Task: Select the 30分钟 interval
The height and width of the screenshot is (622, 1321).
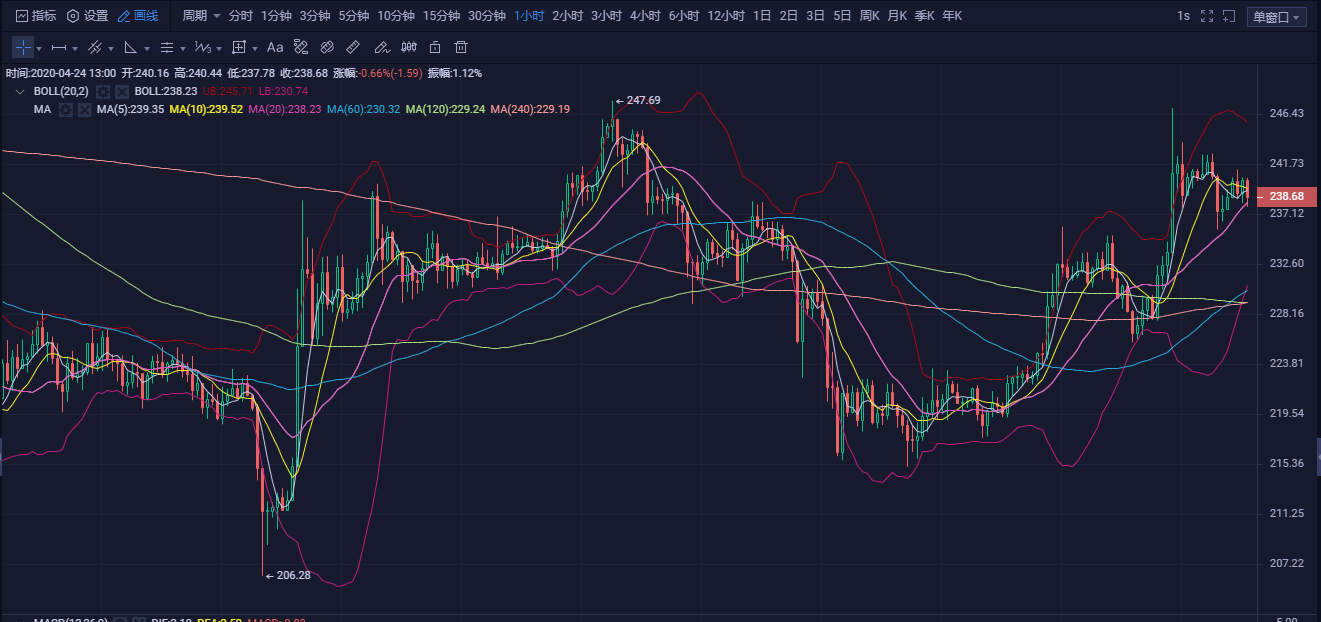Action: coord(487,16)
